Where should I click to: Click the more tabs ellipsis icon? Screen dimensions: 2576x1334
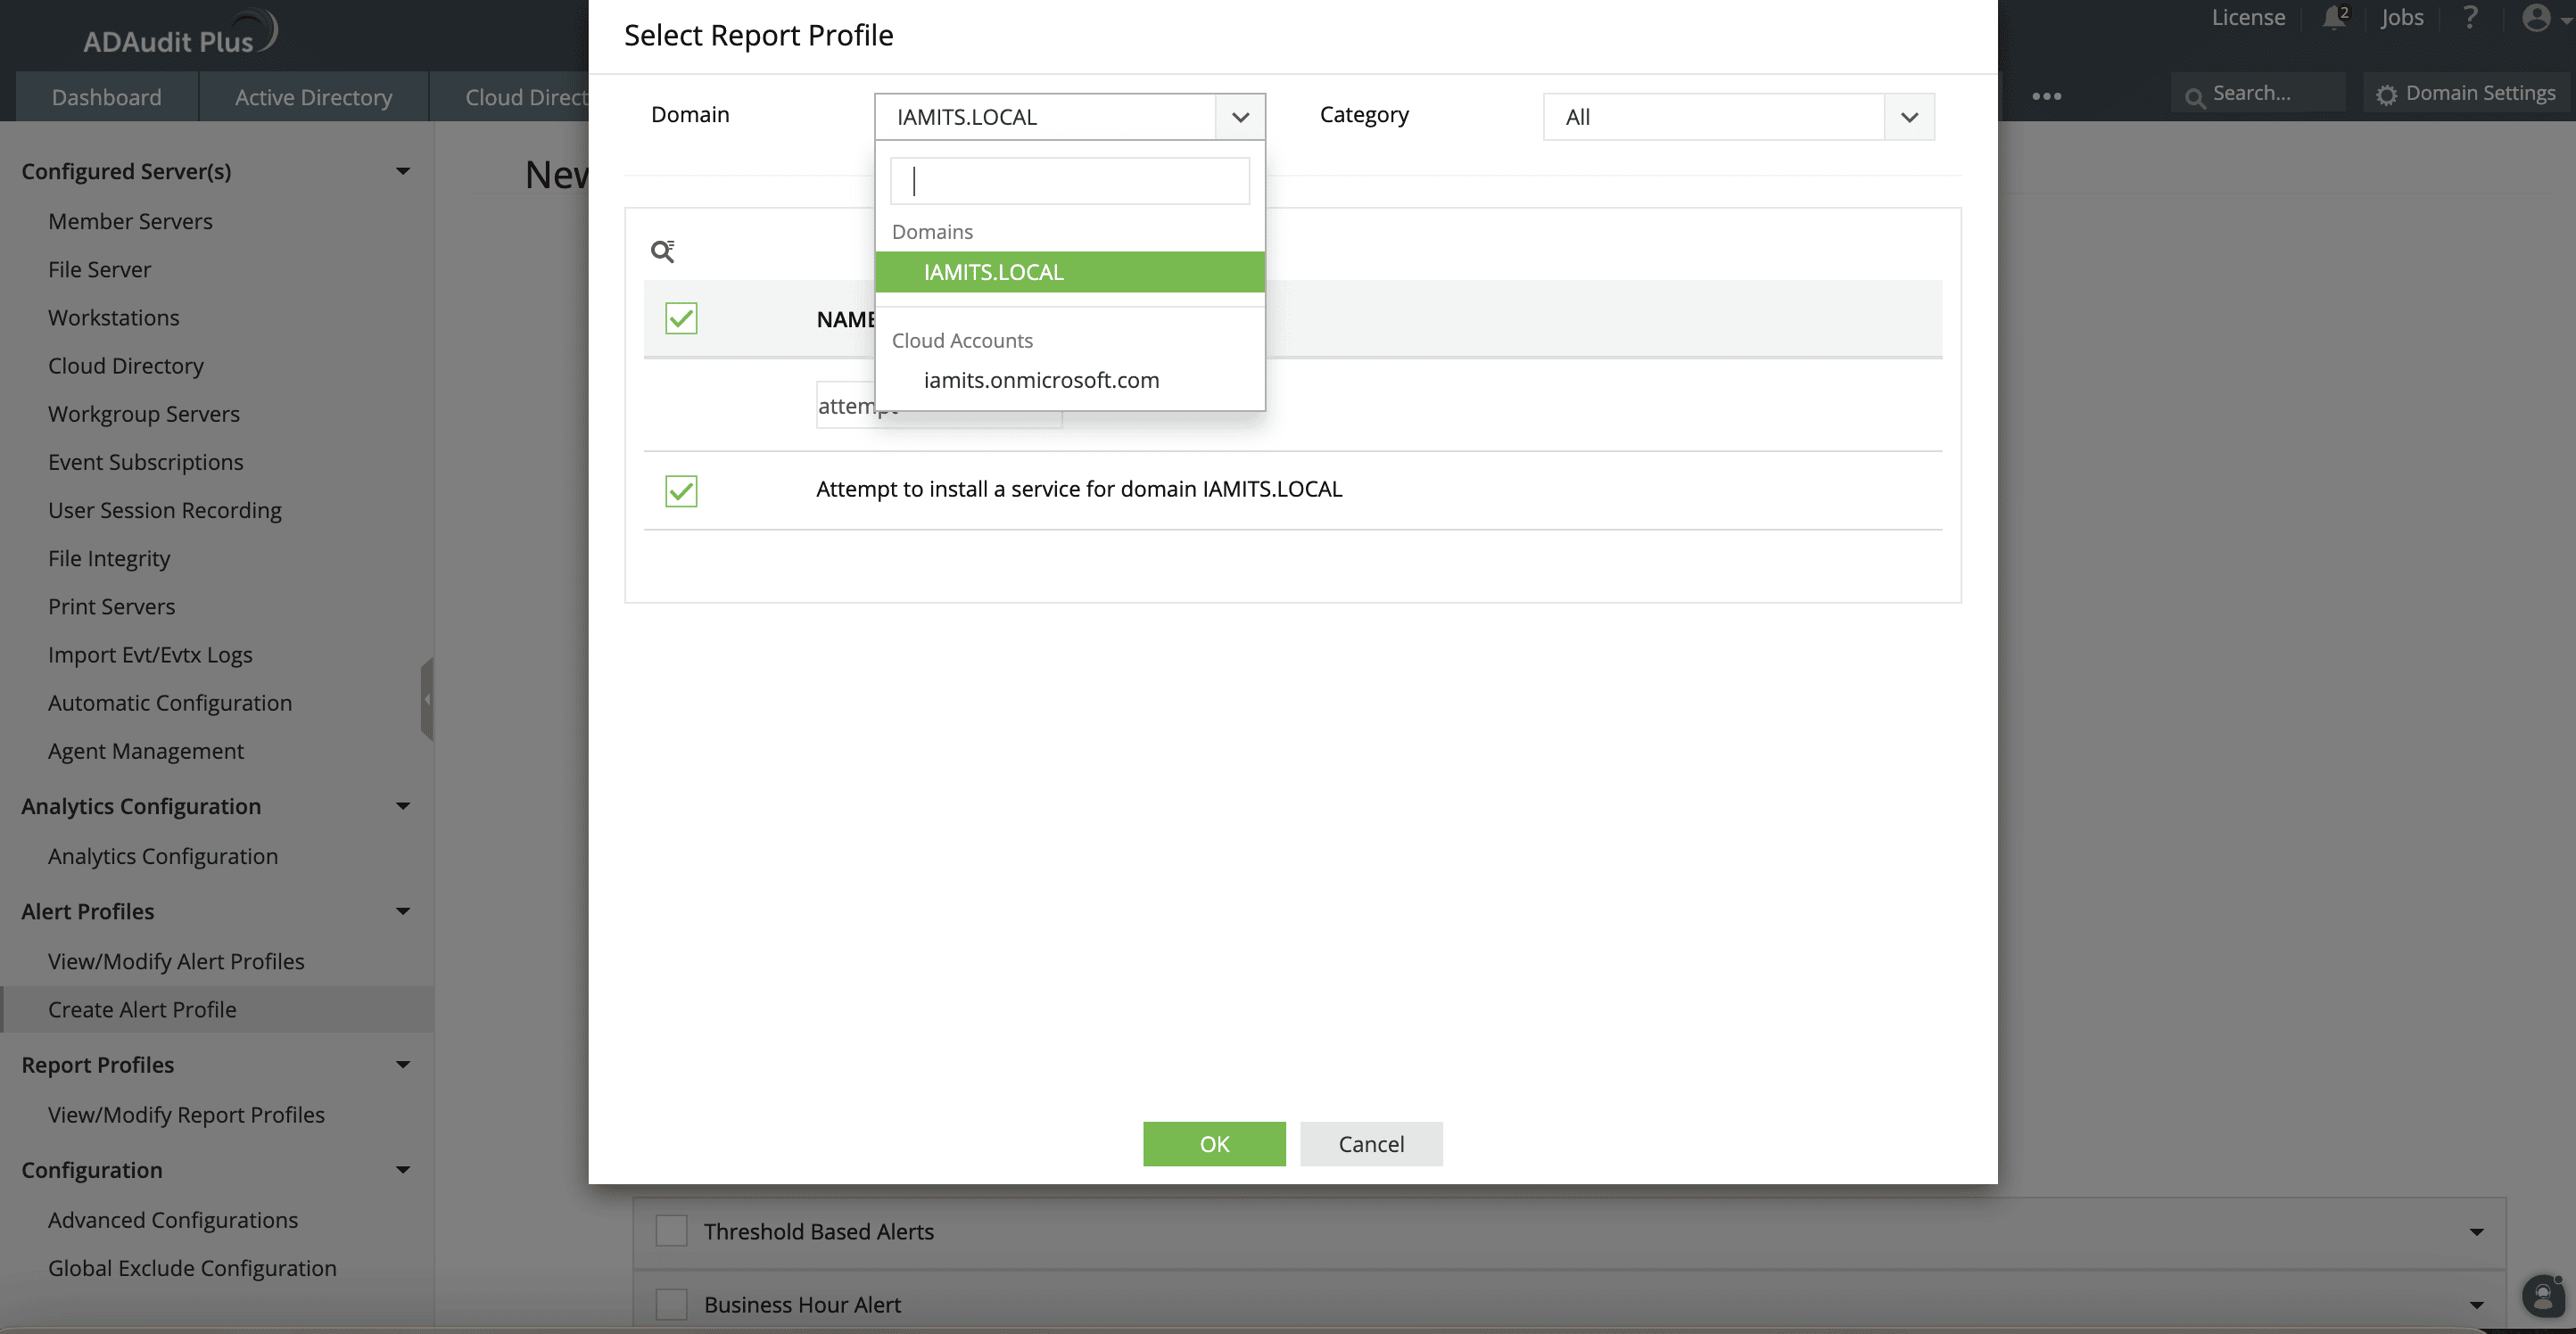pyautogui.click(x=2046, y=96)
